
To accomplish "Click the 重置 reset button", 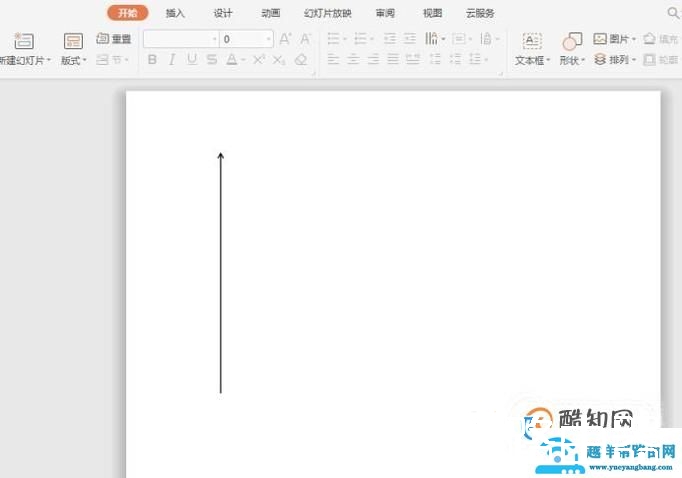I will coord(114,39).
